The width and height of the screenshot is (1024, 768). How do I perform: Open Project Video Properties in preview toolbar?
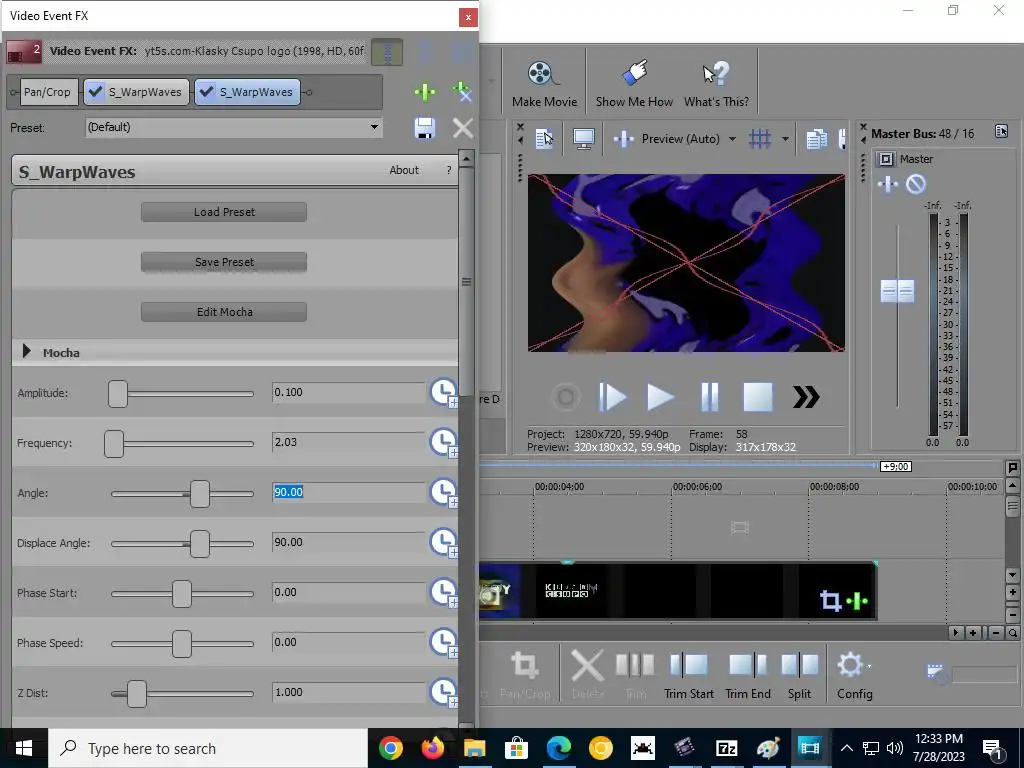point(544,138)
